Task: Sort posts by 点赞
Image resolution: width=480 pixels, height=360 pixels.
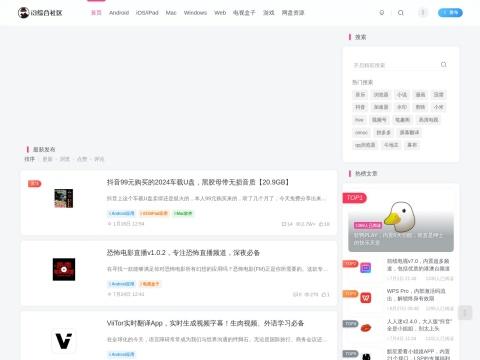Action: point(82,159)
